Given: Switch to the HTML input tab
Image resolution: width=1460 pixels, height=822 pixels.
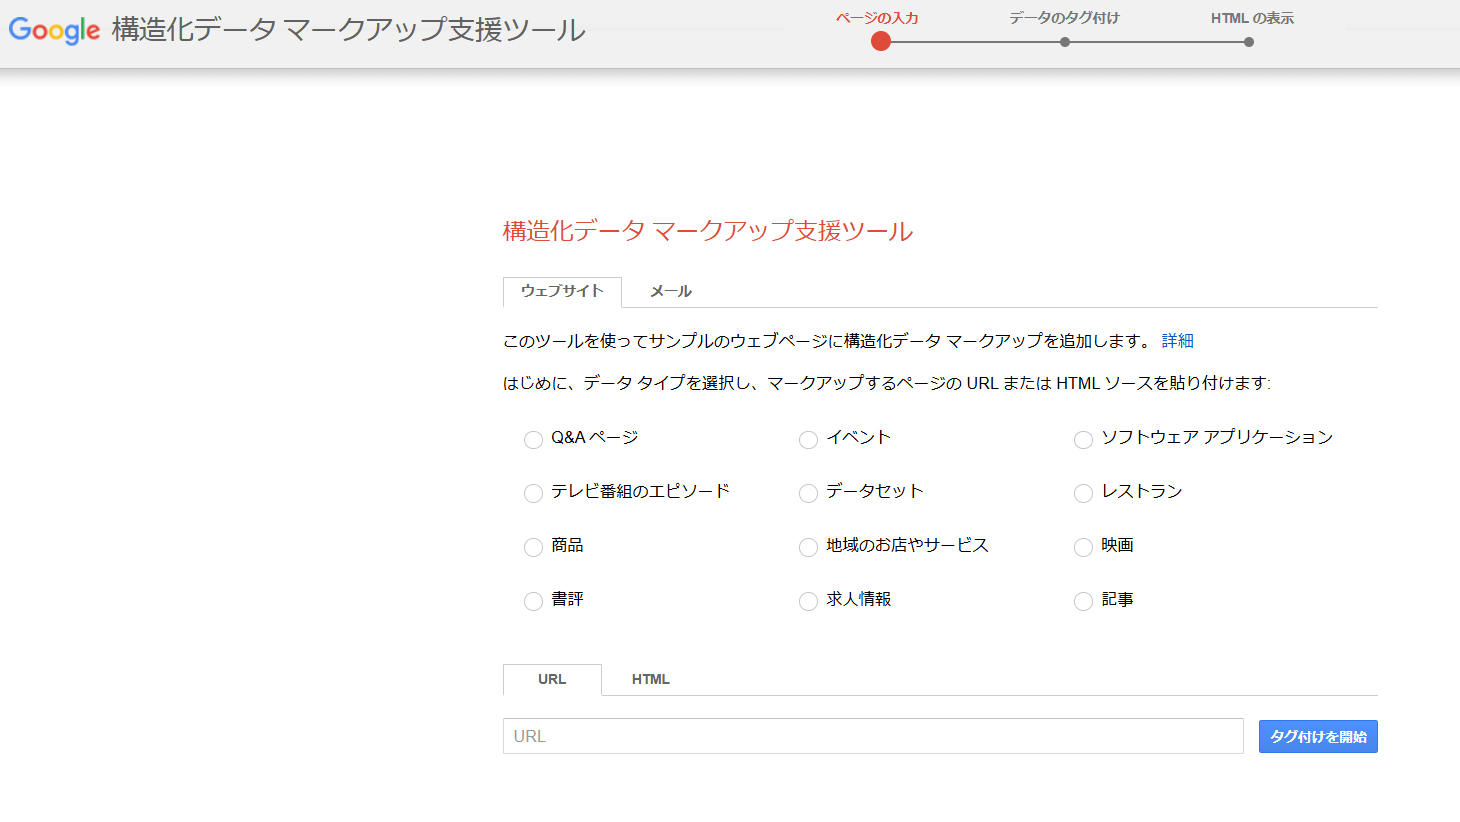Looking at the screenshot, I should click(651, 679).
